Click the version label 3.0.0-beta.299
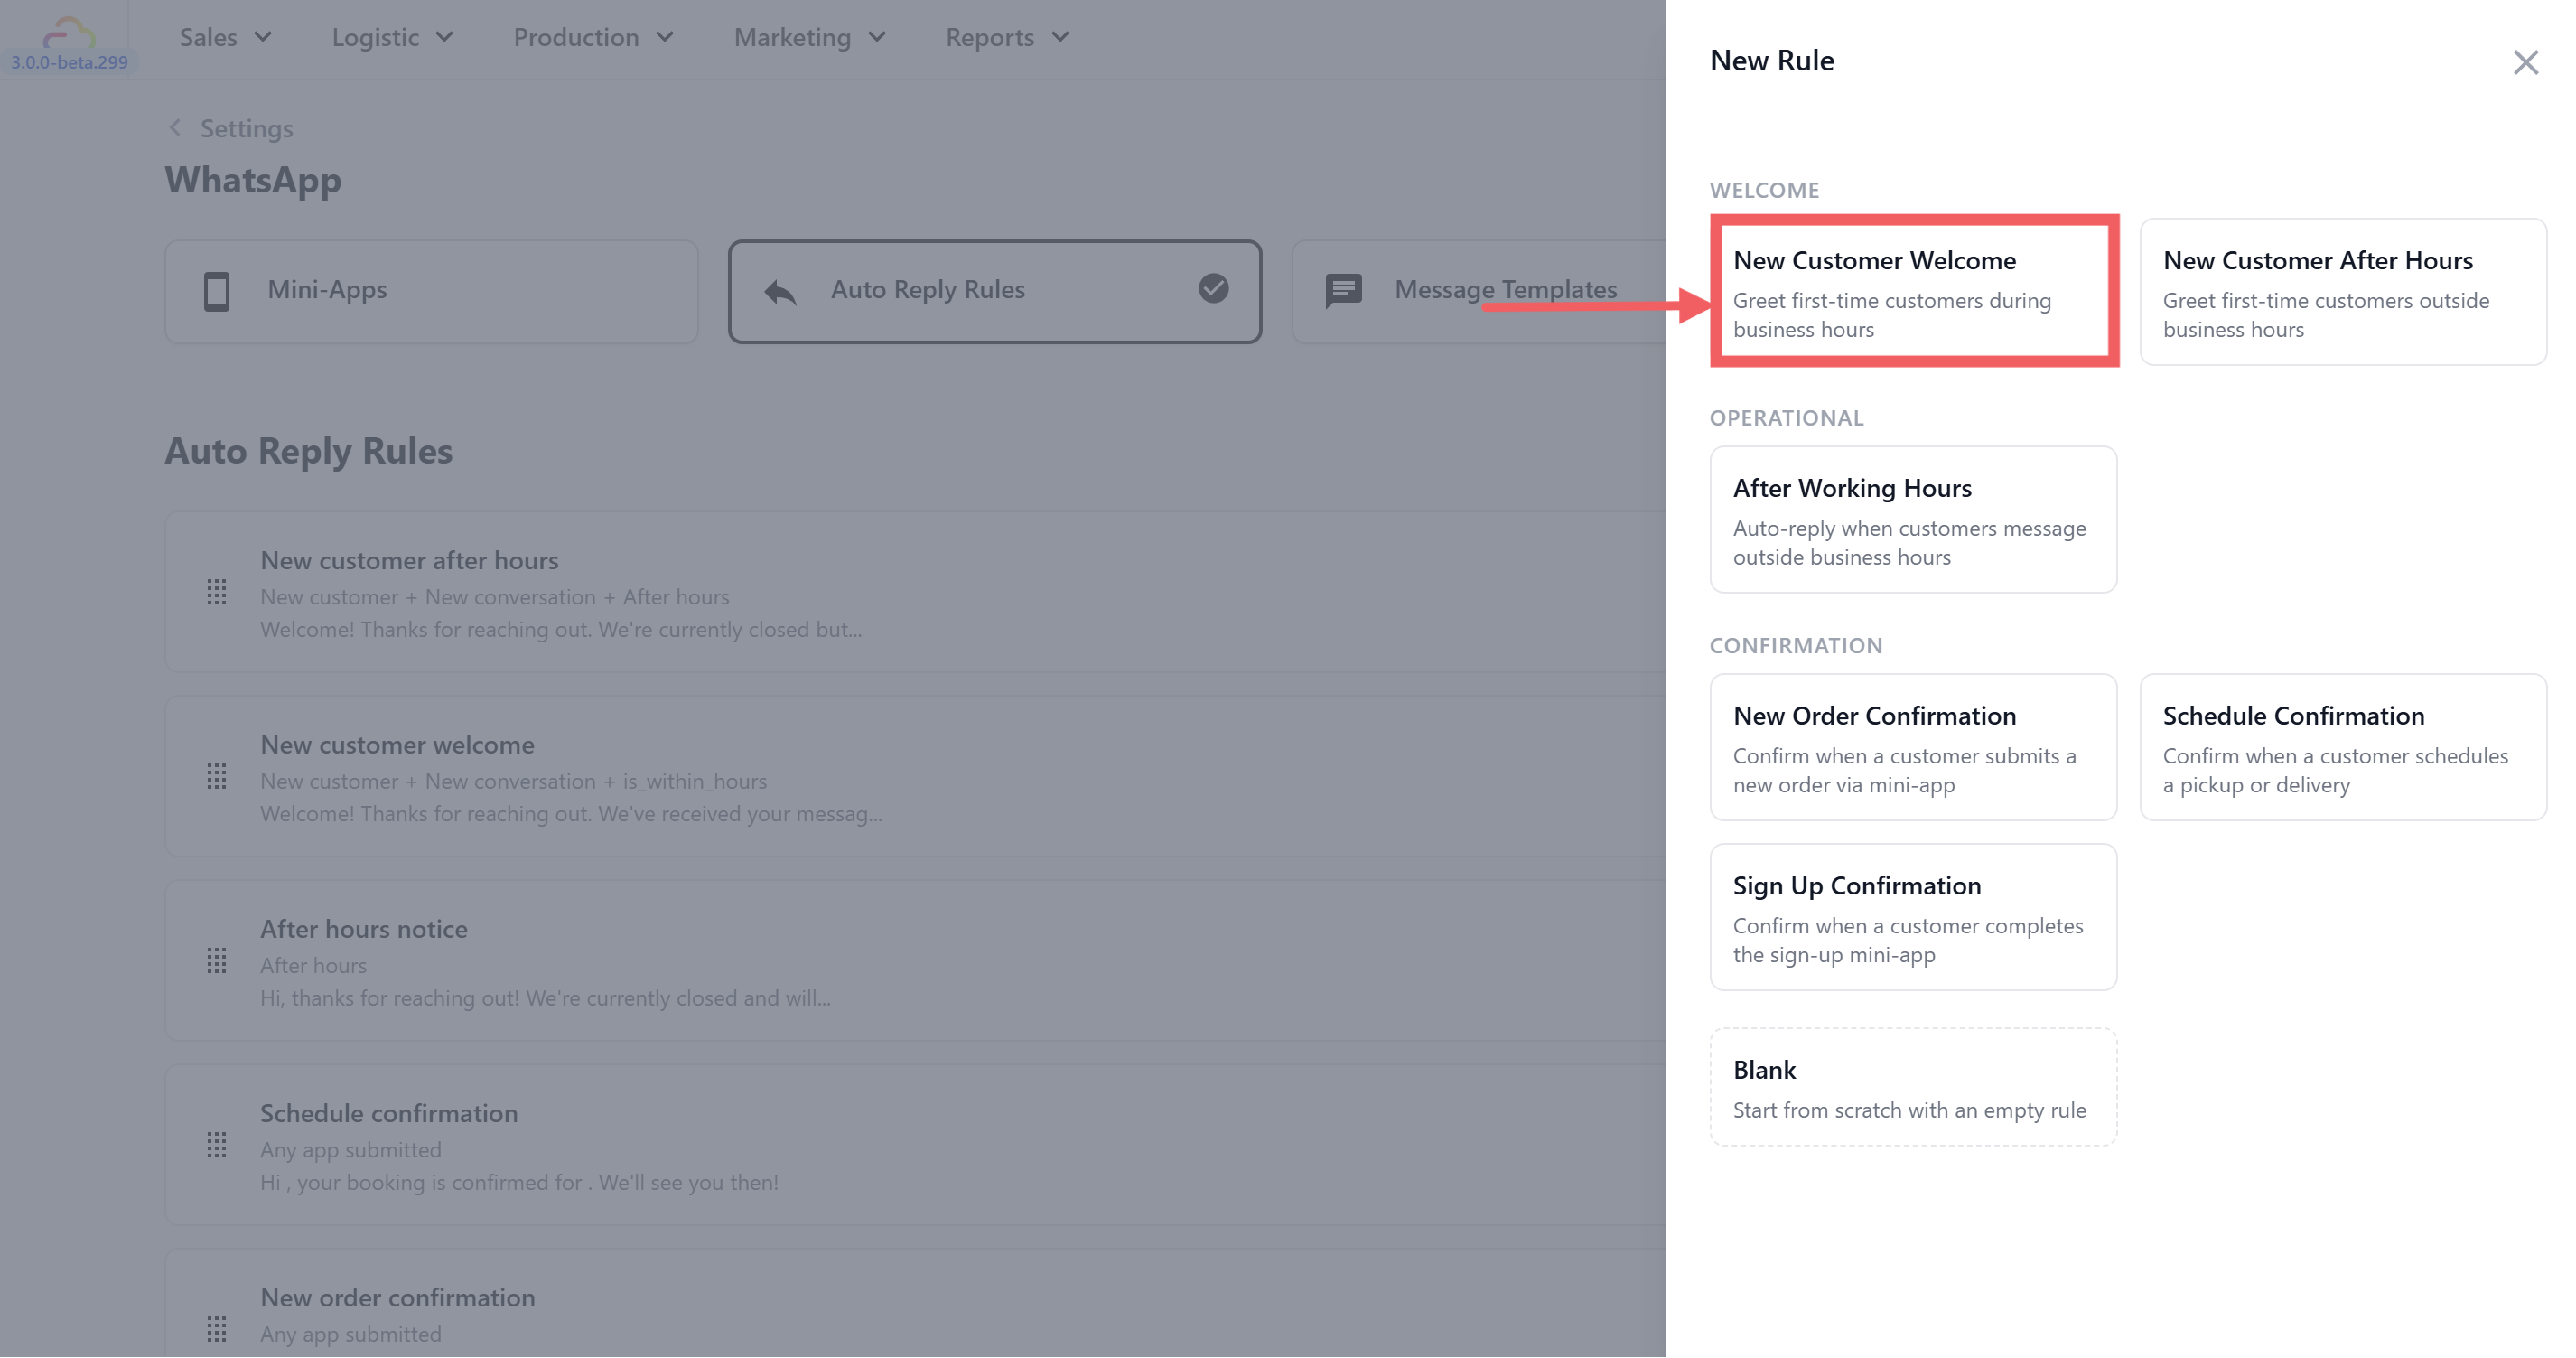Viewport: 2576px width, 1358px height. click(69, 62)
